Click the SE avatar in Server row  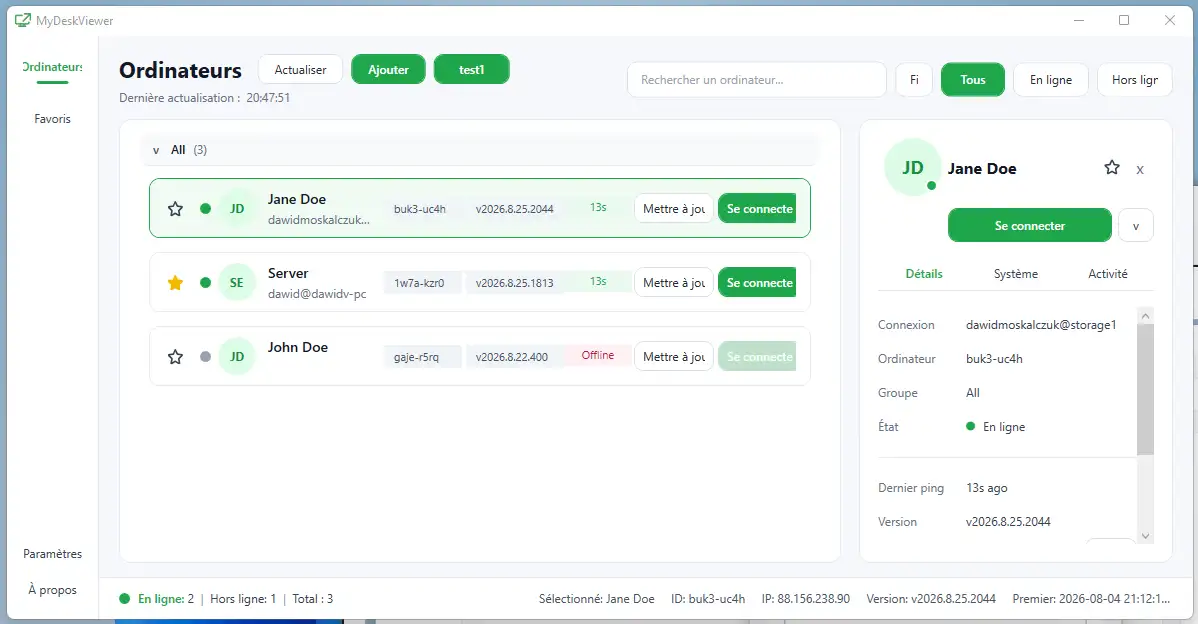tap(237, 283)
